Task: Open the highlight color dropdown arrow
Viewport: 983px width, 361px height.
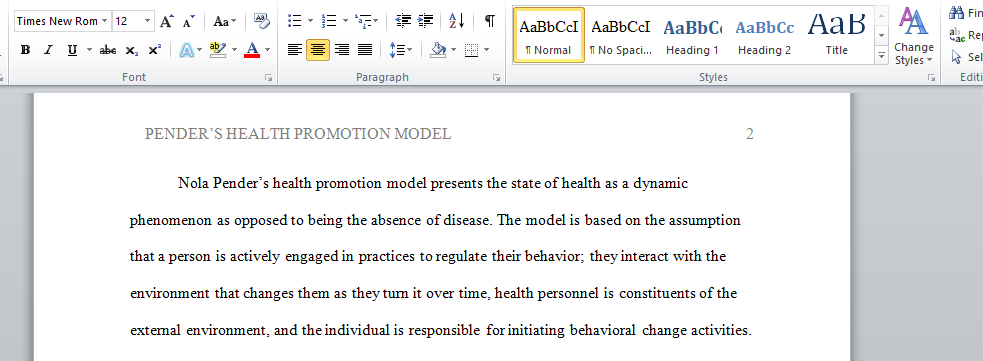Action: pyautogui.click(x=234, y=50)
